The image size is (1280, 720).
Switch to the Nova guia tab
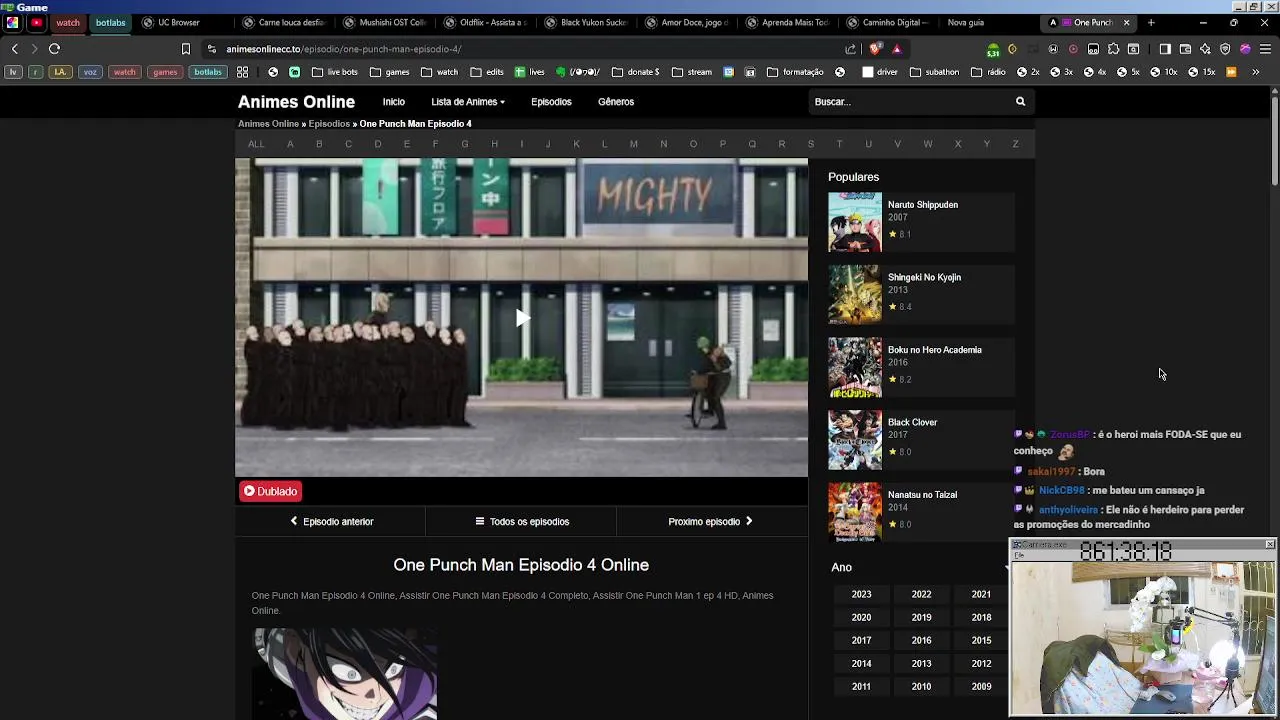tap(965, 22)
